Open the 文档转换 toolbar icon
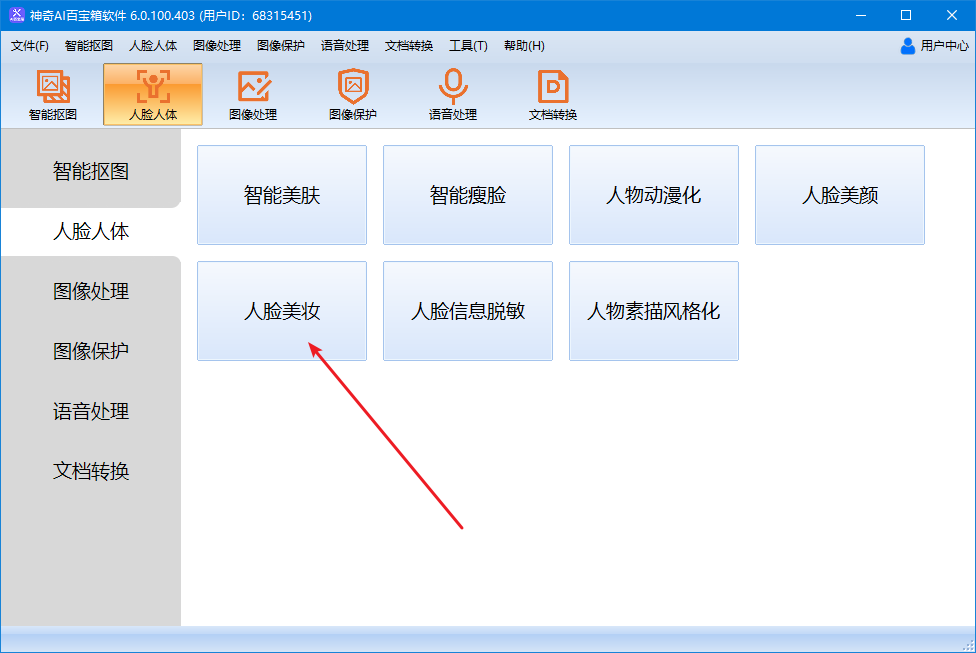The width and height of the screenshot is (976, 653). pyautogui.click(x=553, y=95)
